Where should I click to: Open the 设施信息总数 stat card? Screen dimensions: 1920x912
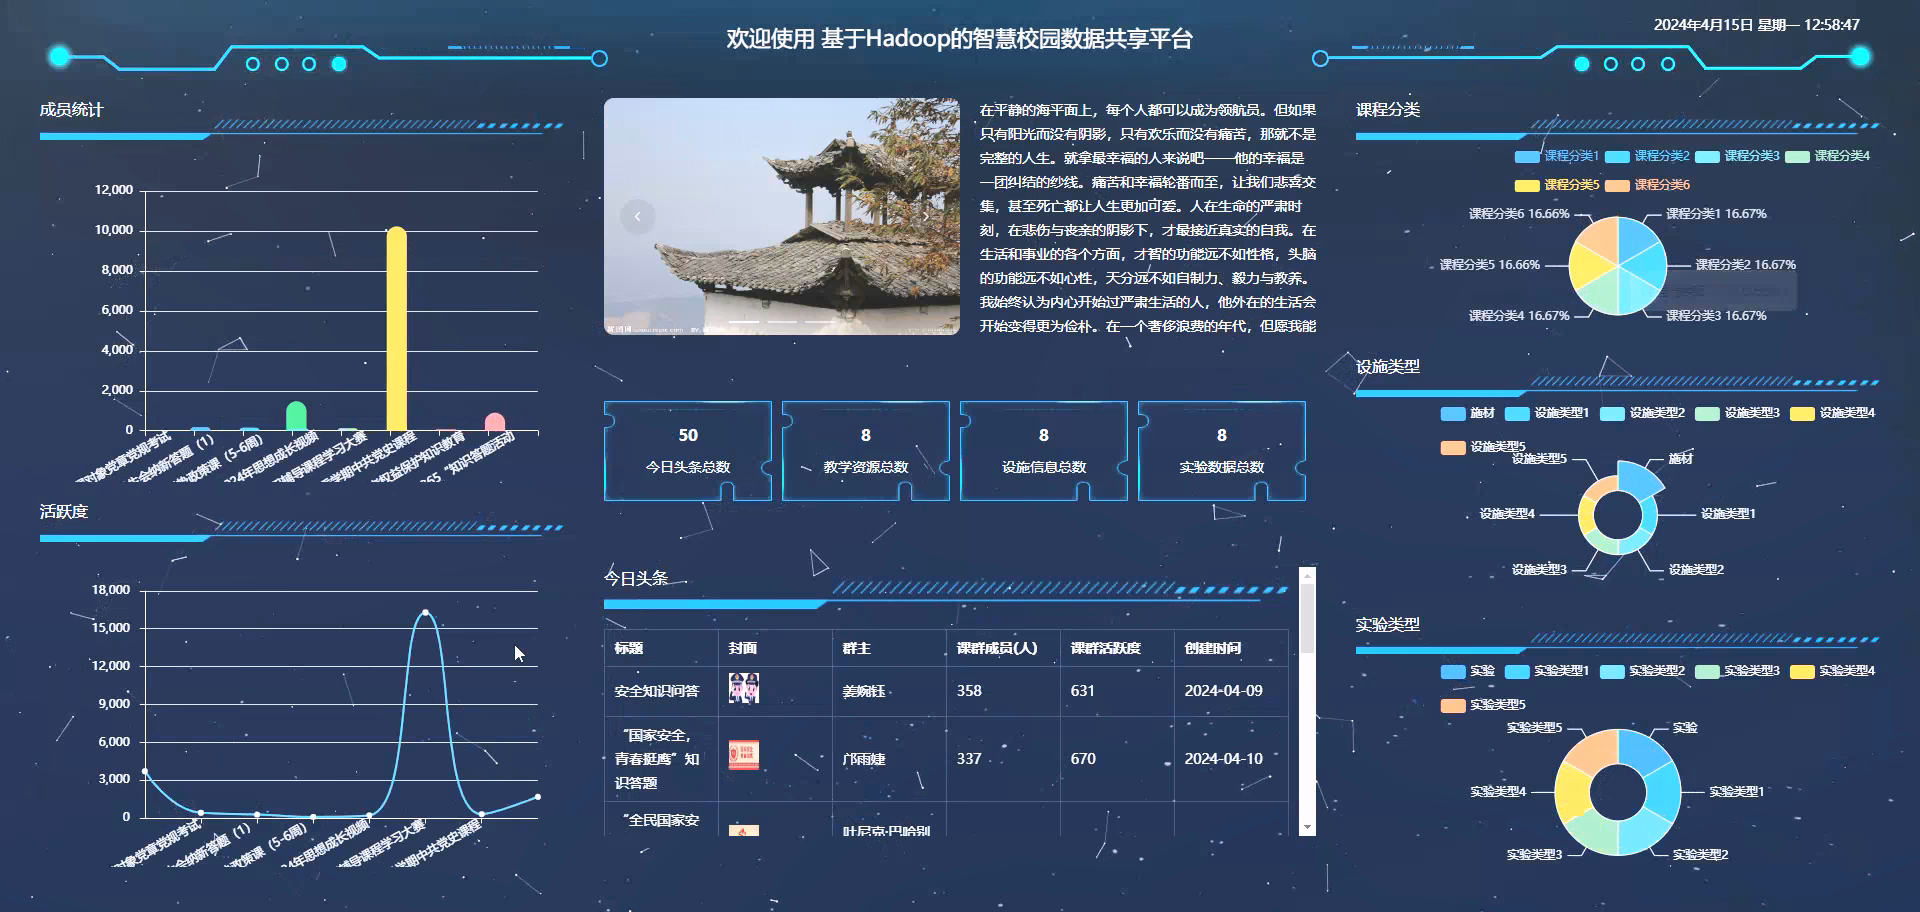1044,451
